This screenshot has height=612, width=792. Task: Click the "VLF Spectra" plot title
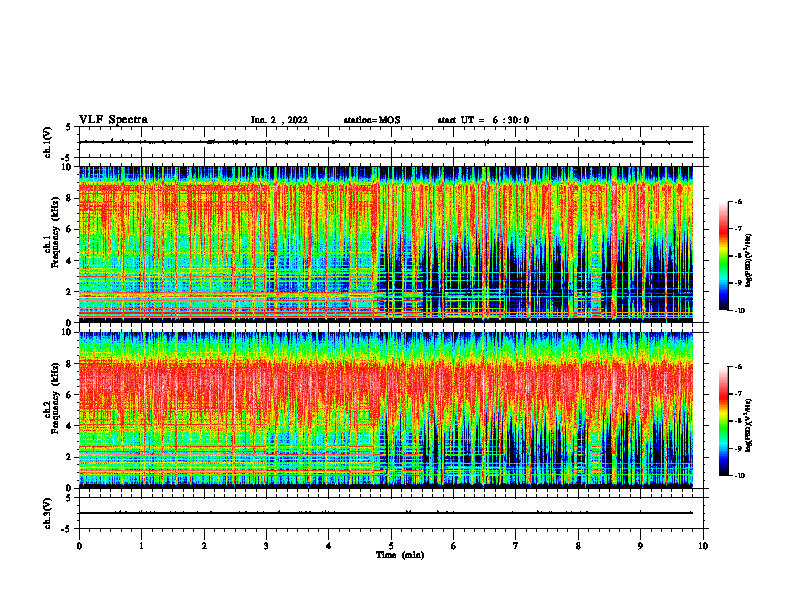[113, 120]
